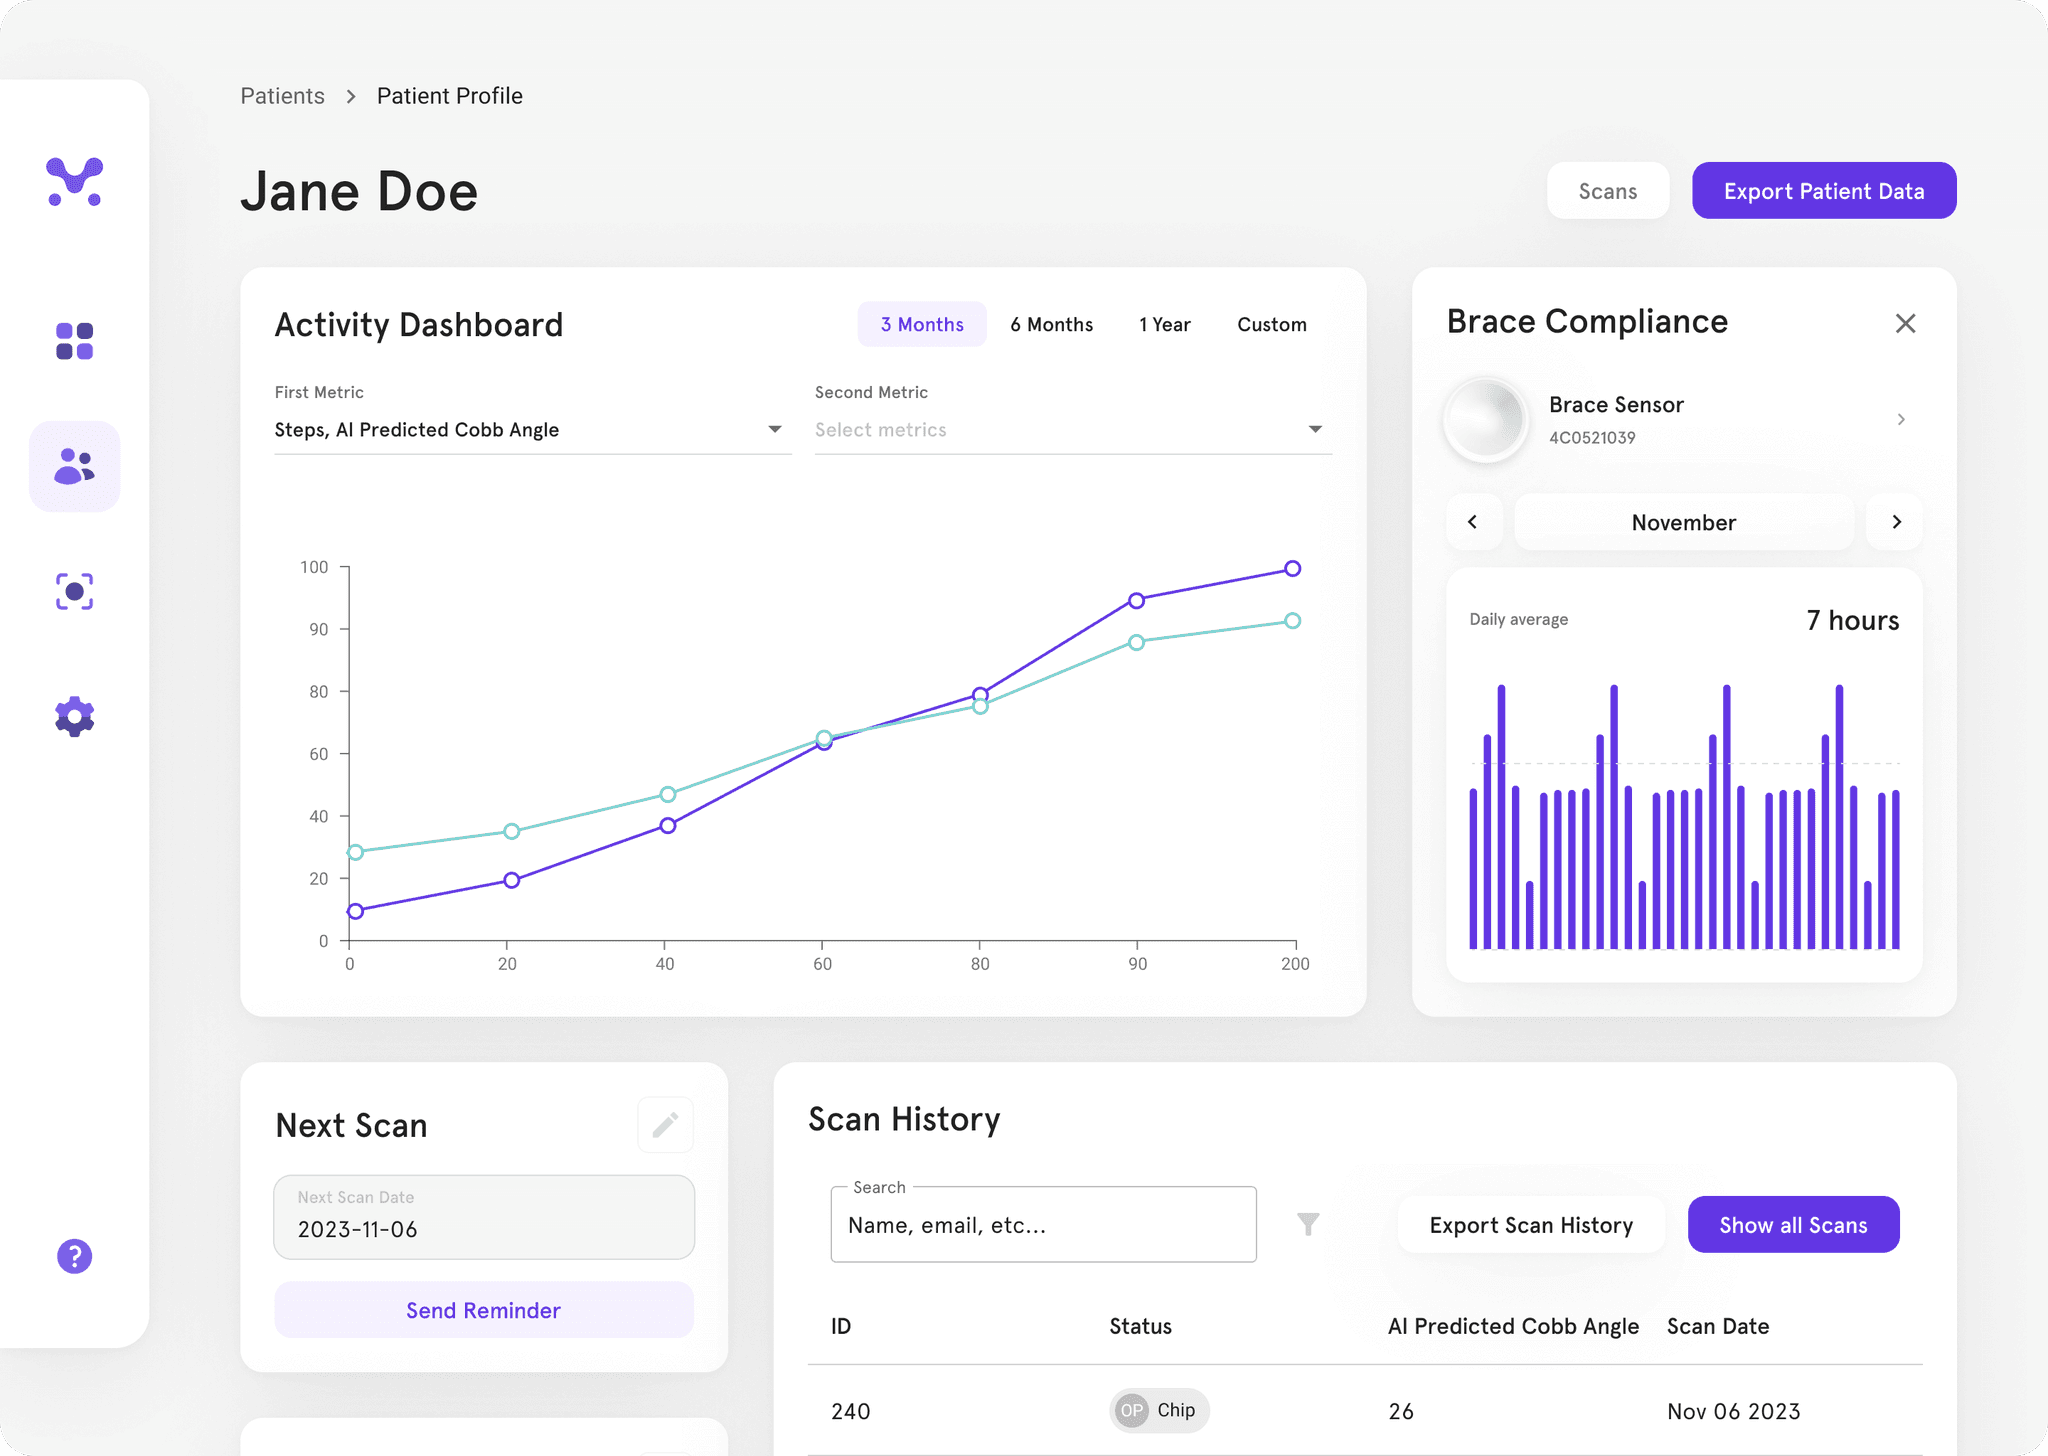Open the settings gear in sidebar
This screenshot has height=1456, width=2048.
click(x=75, y=716)
